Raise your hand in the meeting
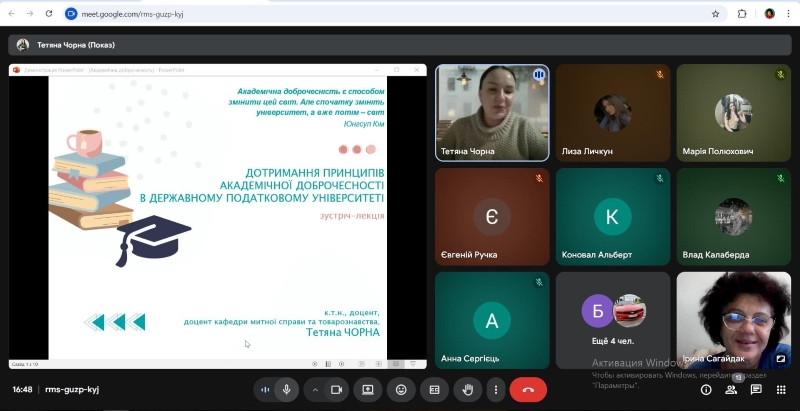This screenshot has height=411, width=800. click(467, 389)
